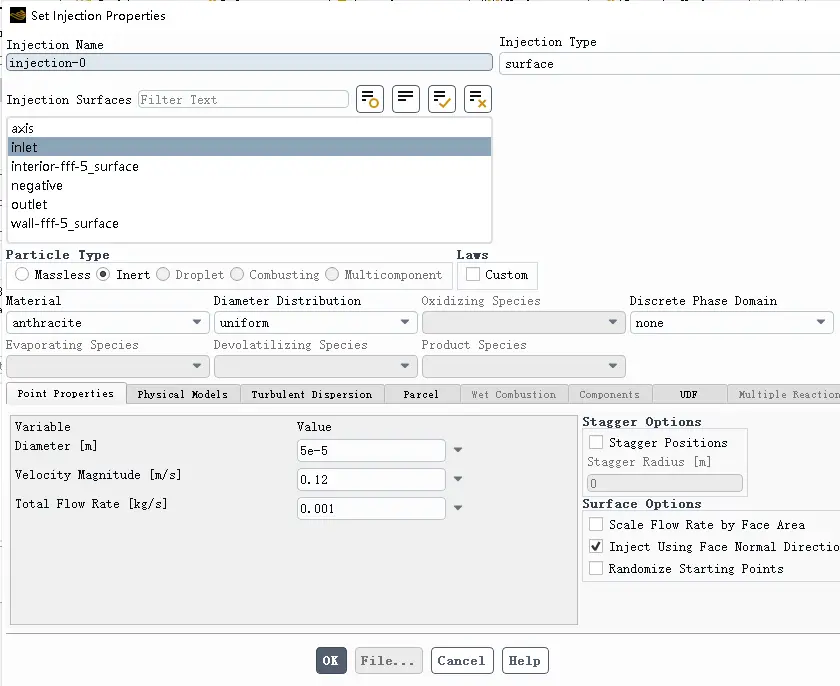Click the toggle tree view list icon
This screenshot has width=840, height=686.
pyautogui.click(x=370, y=99)
